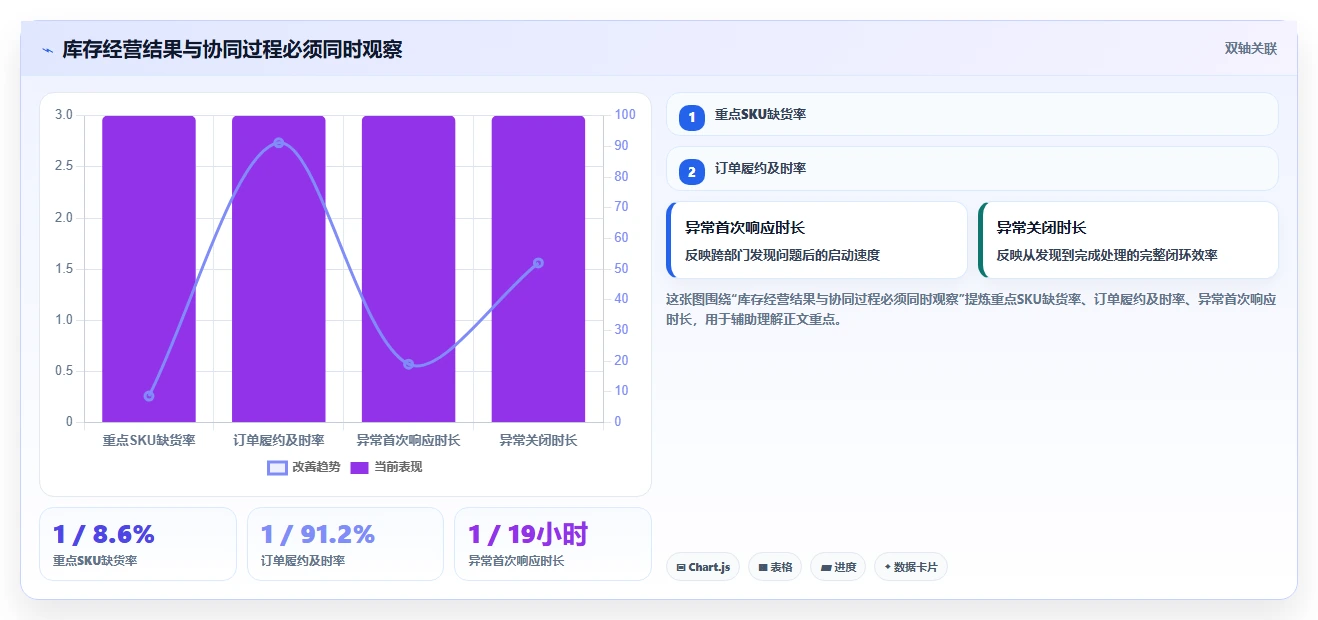Open list item 订单履约及时率
This screenshot has width=1318, height=620.
click(972, 169)
